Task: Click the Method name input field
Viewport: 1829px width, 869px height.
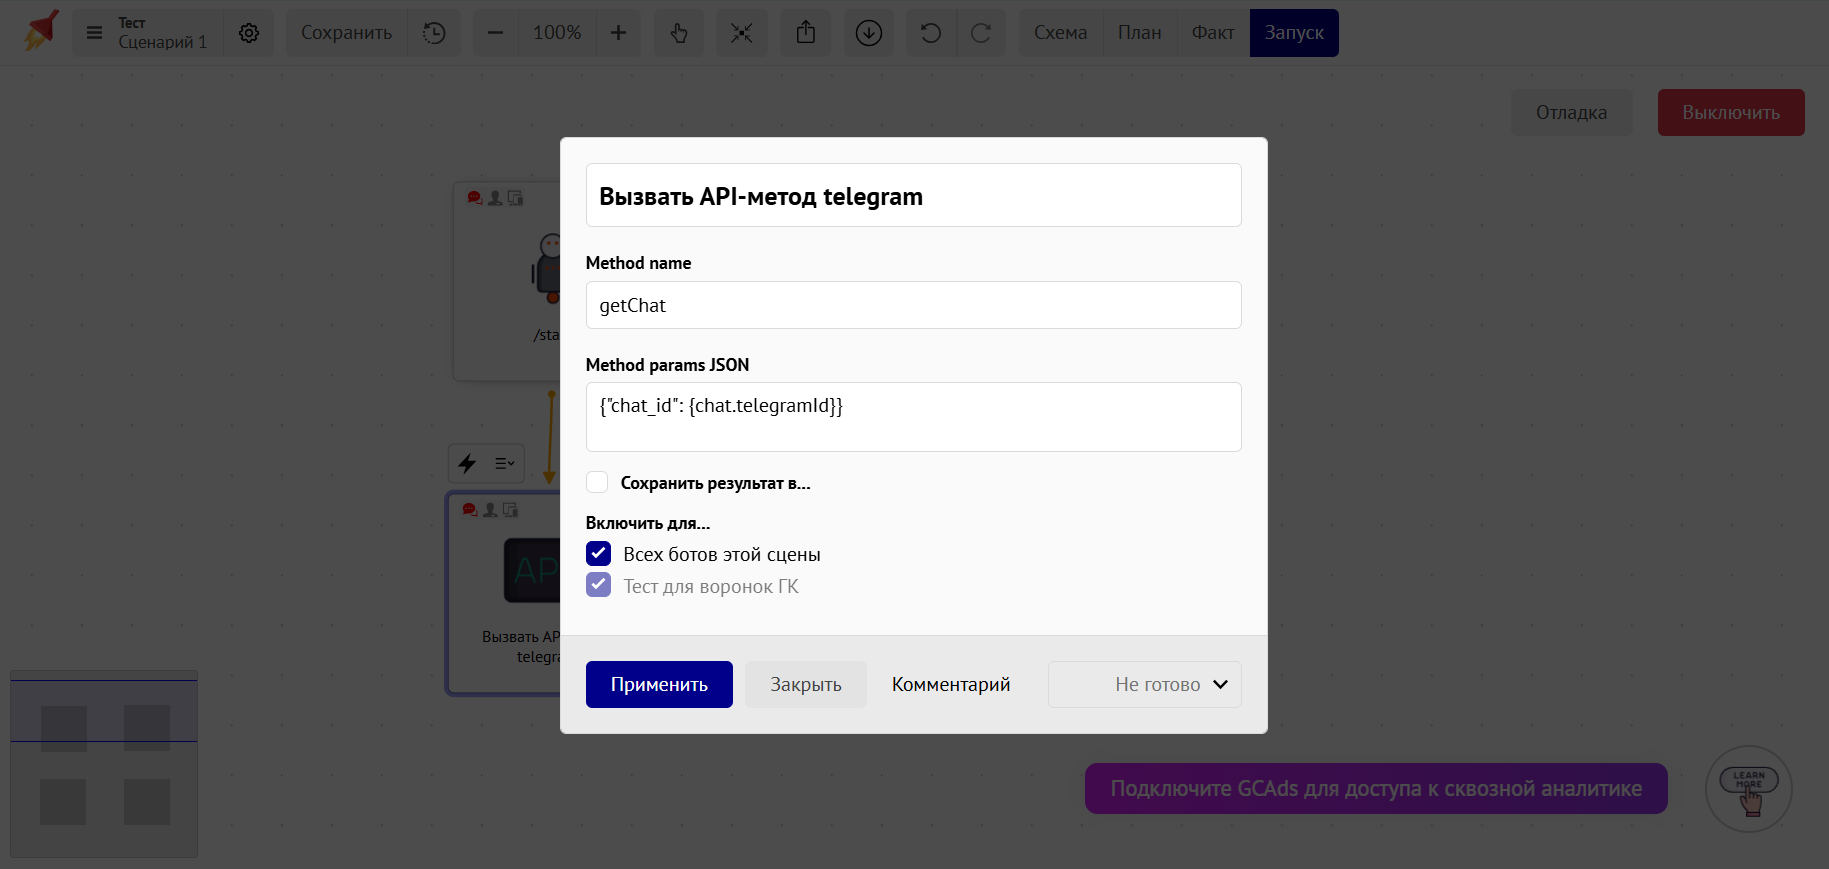Action: (913, 306)
